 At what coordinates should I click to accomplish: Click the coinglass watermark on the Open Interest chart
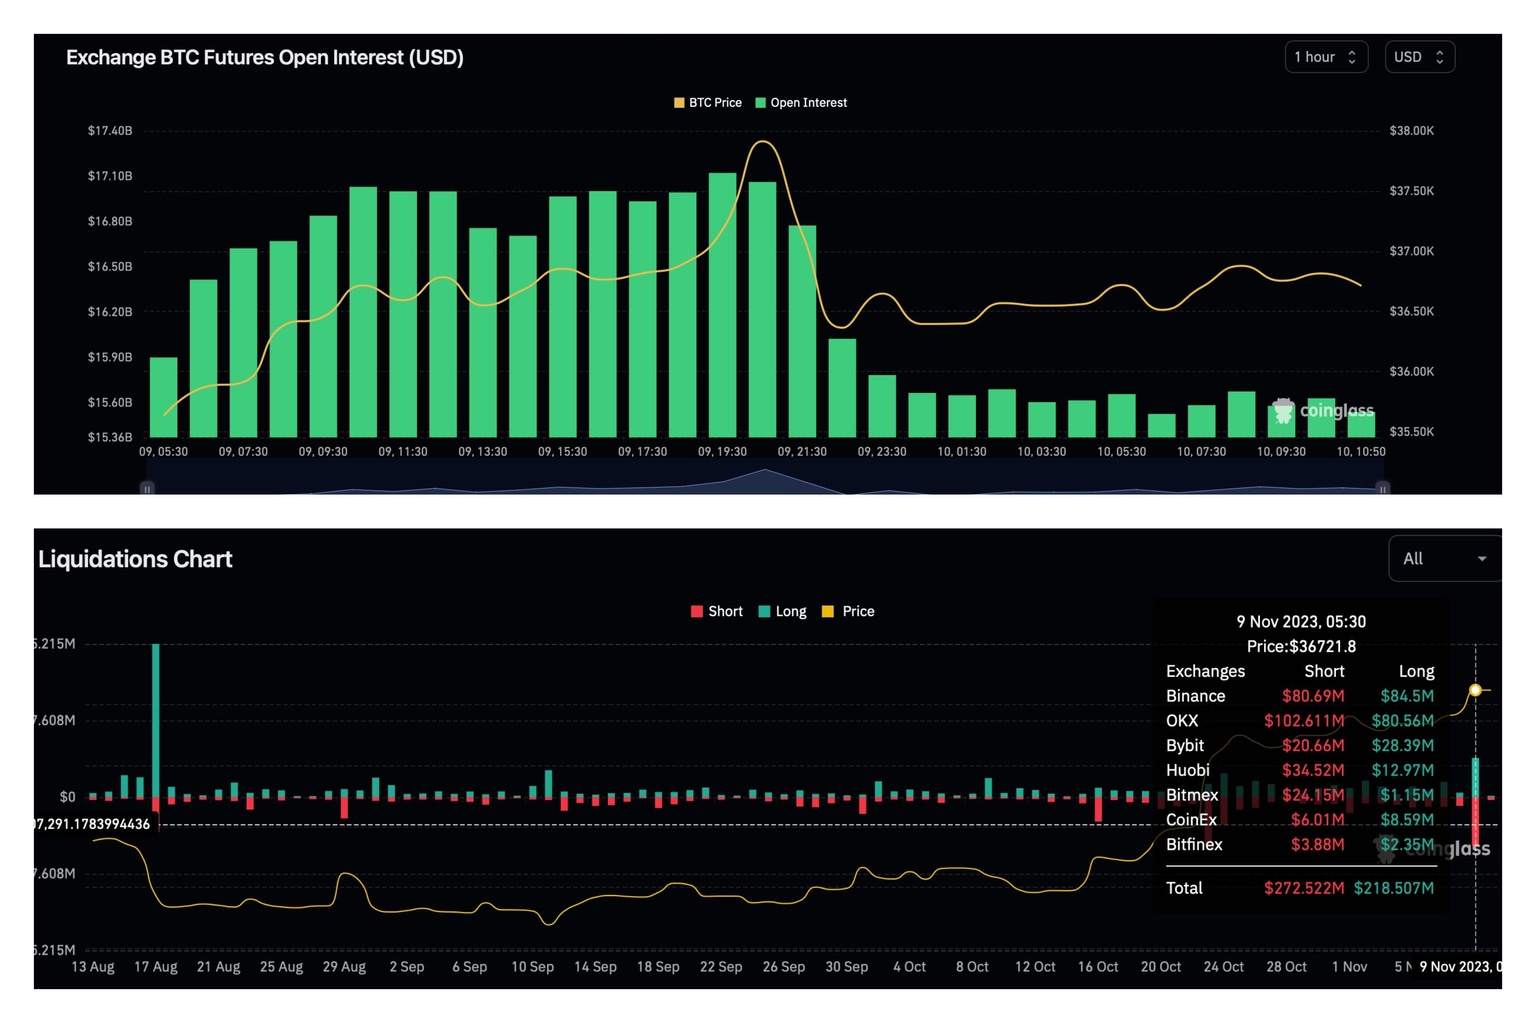click(x=1323, y=411)
